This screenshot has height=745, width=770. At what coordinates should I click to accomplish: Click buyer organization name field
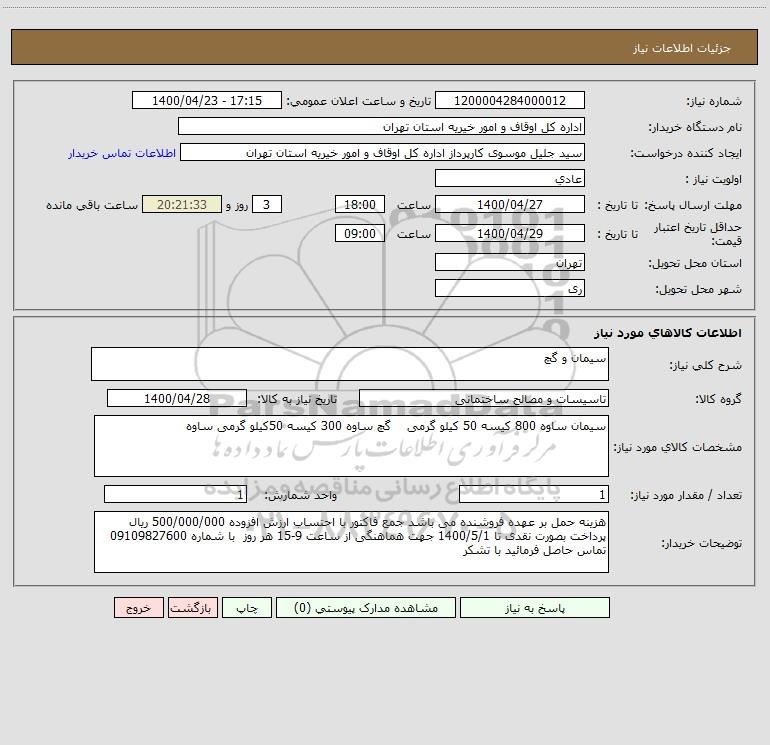point(381,126)
